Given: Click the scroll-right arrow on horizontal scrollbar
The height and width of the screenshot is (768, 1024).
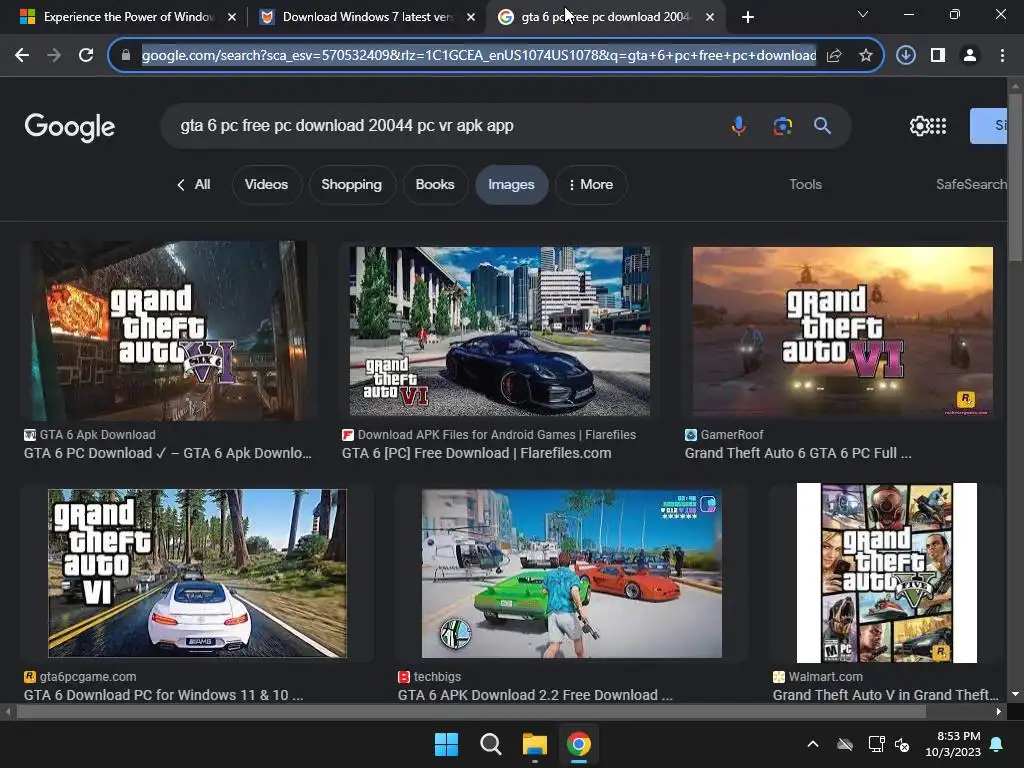Looking at the screenshot, I should 999,711.
